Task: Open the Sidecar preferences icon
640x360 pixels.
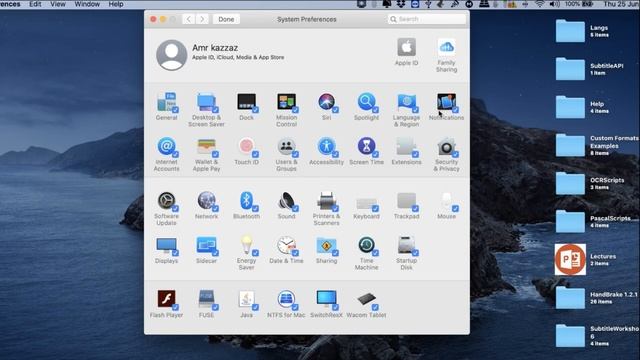Action: (206, 245)
